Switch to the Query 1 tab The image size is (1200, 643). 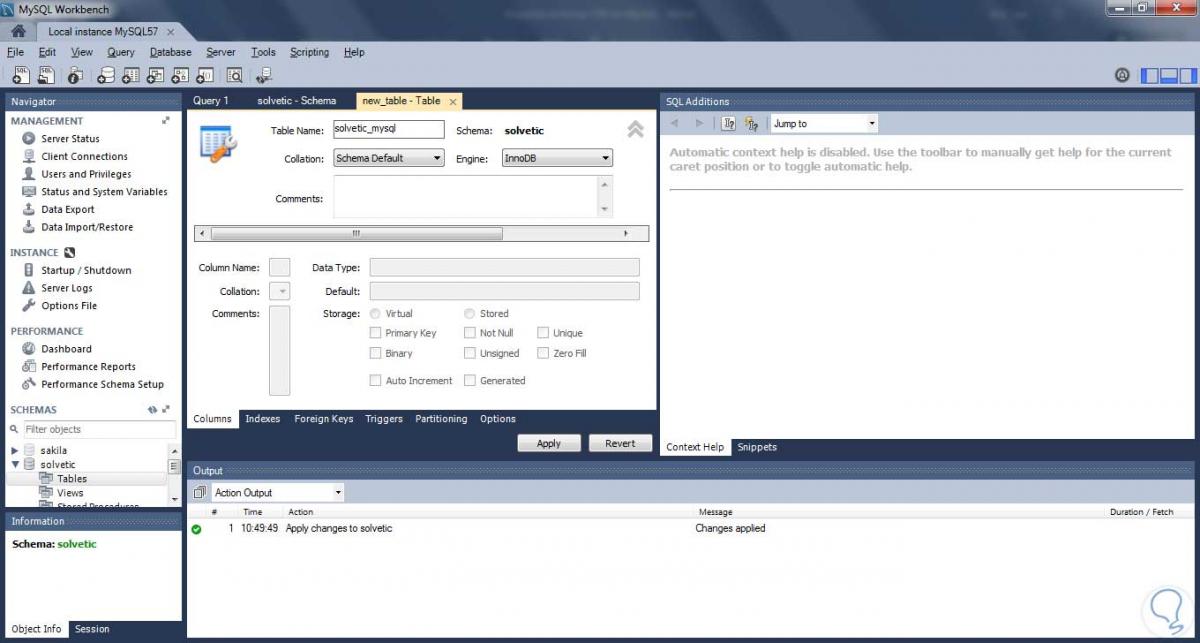click(211, 100)
